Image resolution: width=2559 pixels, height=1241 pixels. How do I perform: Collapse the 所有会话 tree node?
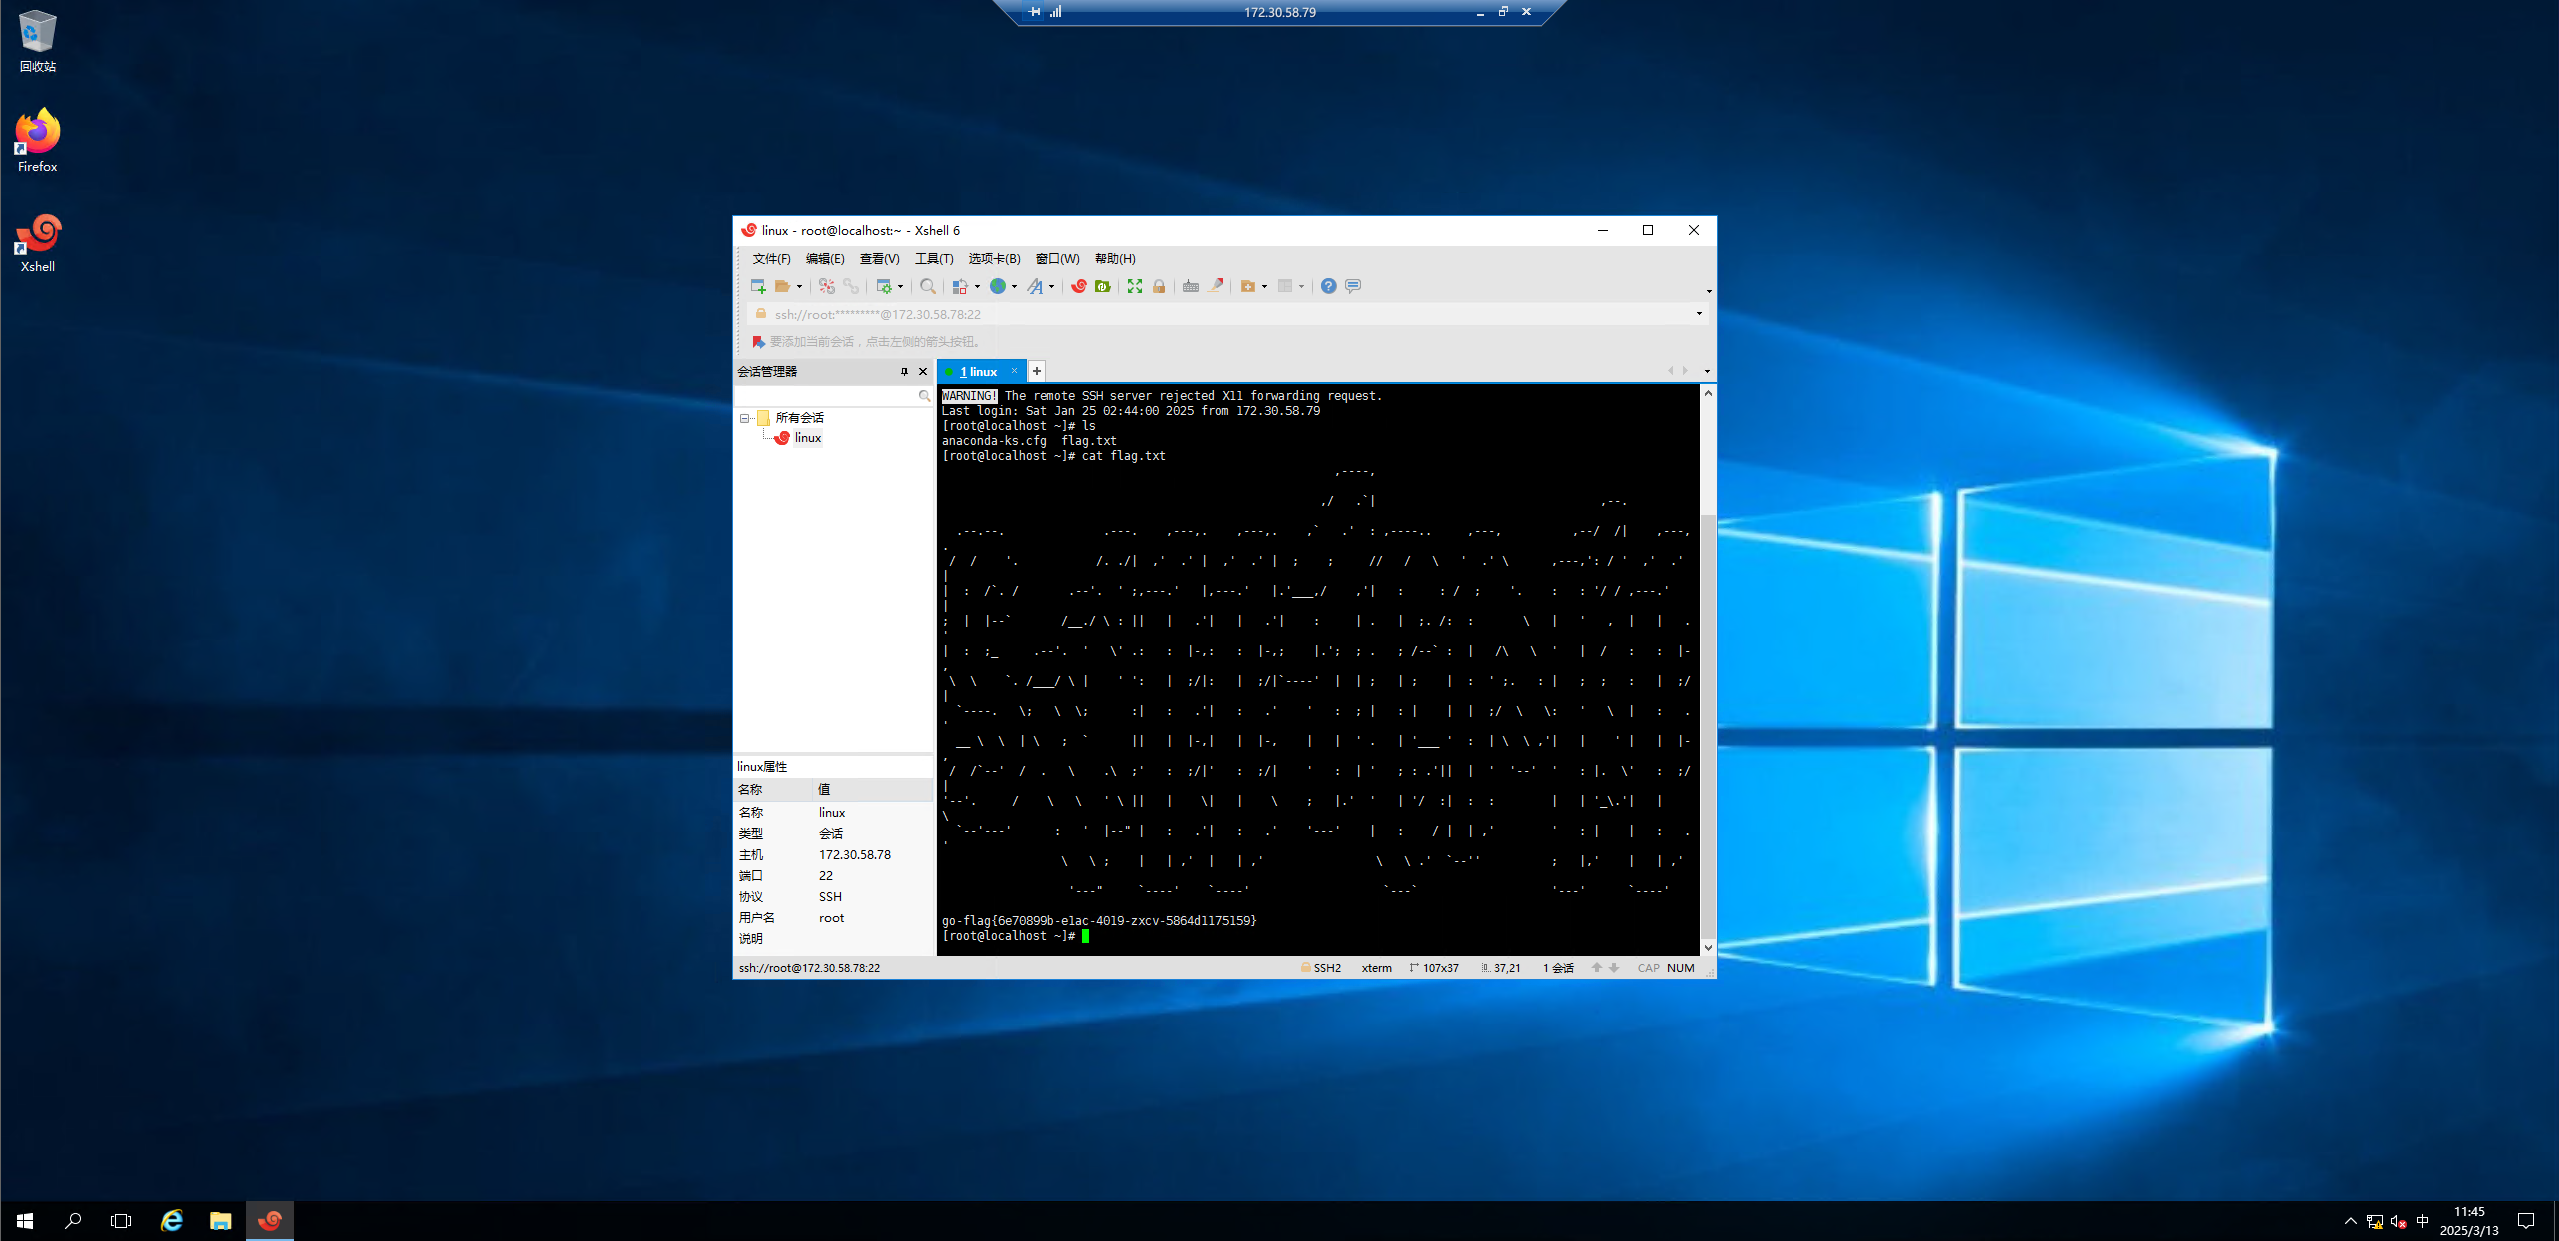745,418
